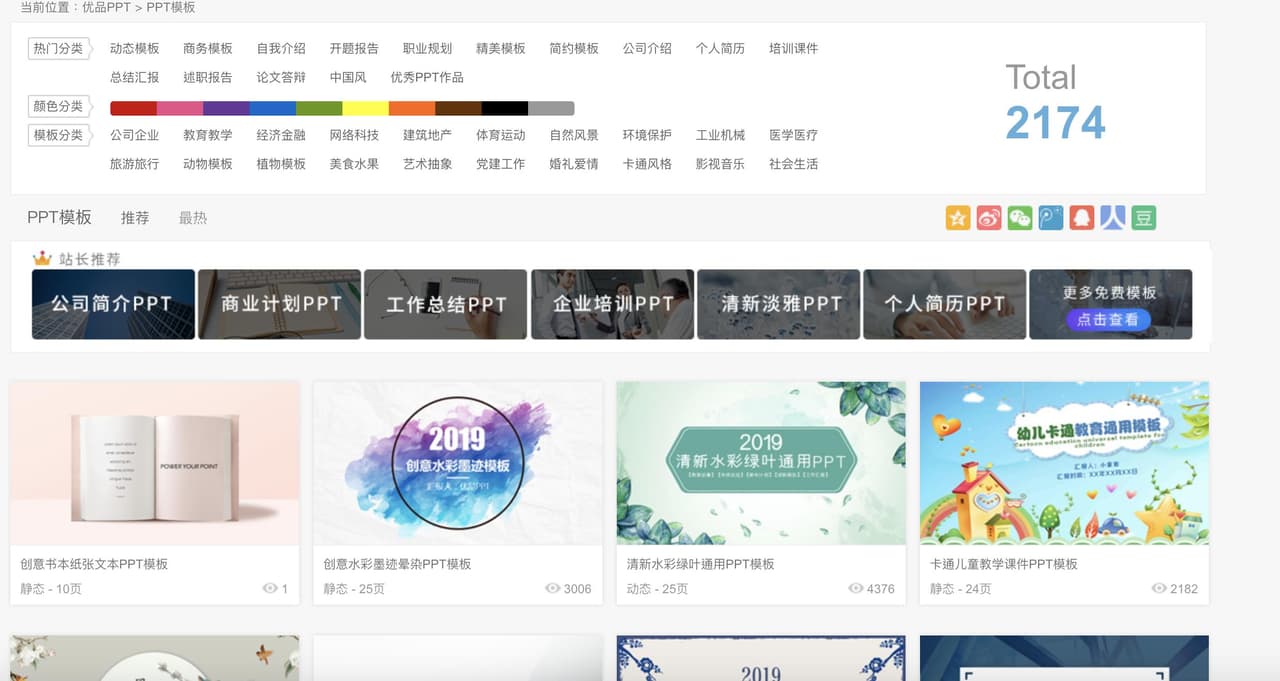Image resolution: width=1280 pixels, height=681 pixels.
Task: Go to 优品PPT in the breadcrumb
Action: point(104,7)
